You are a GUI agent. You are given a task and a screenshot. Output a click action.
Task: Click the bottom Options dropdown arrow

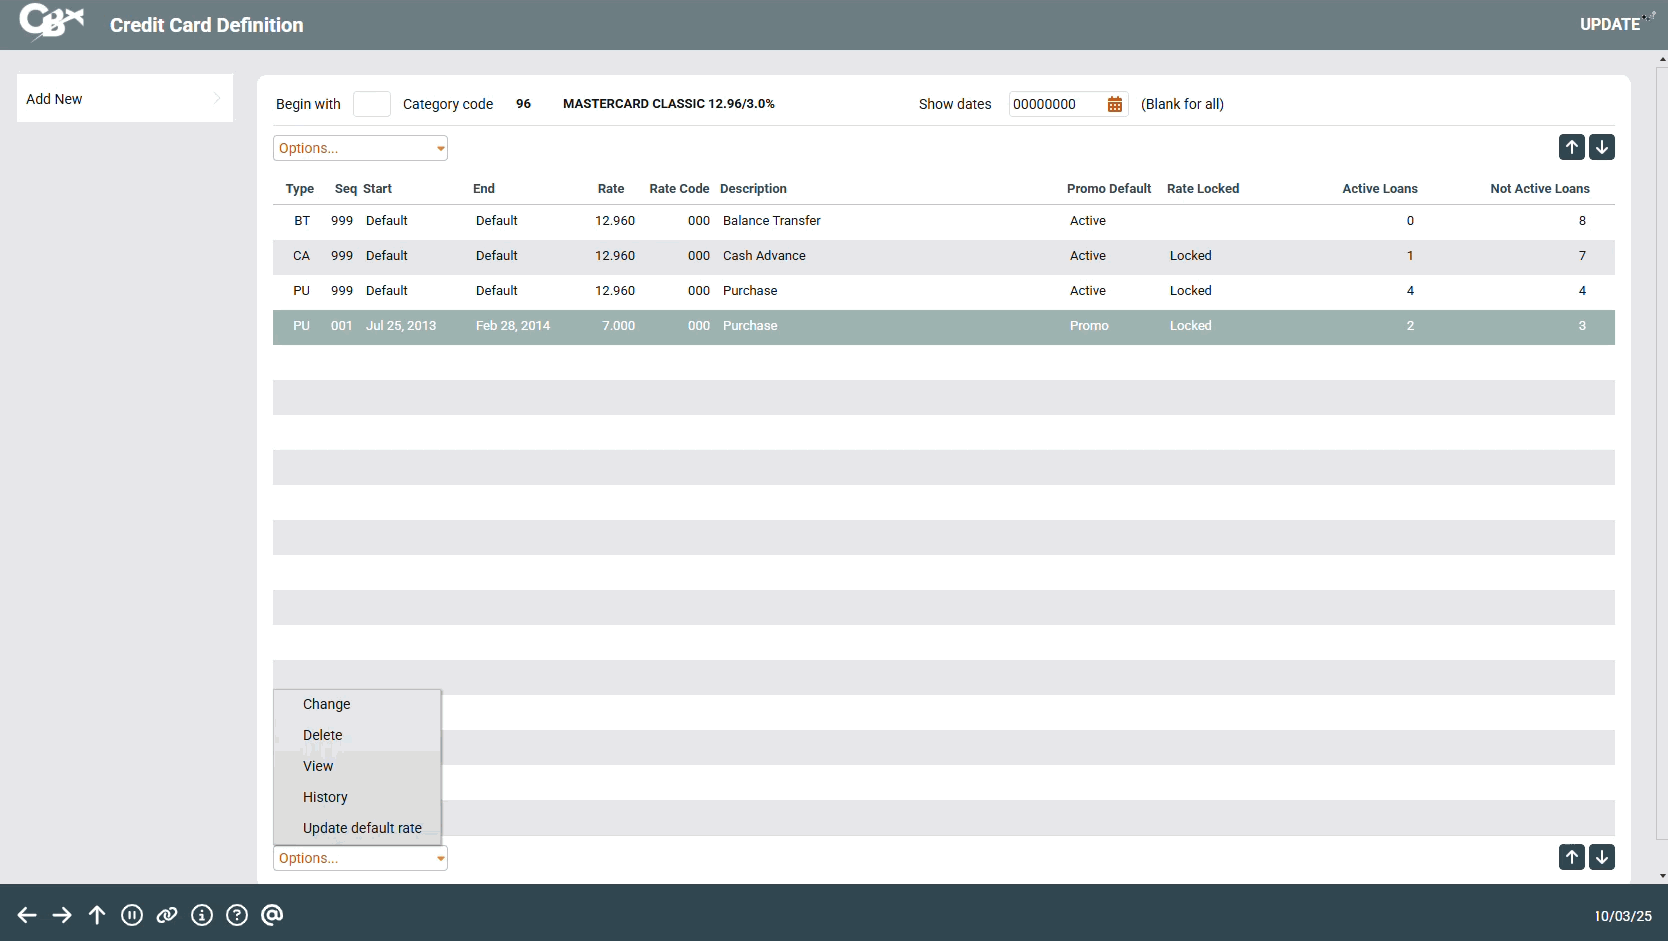440,858
